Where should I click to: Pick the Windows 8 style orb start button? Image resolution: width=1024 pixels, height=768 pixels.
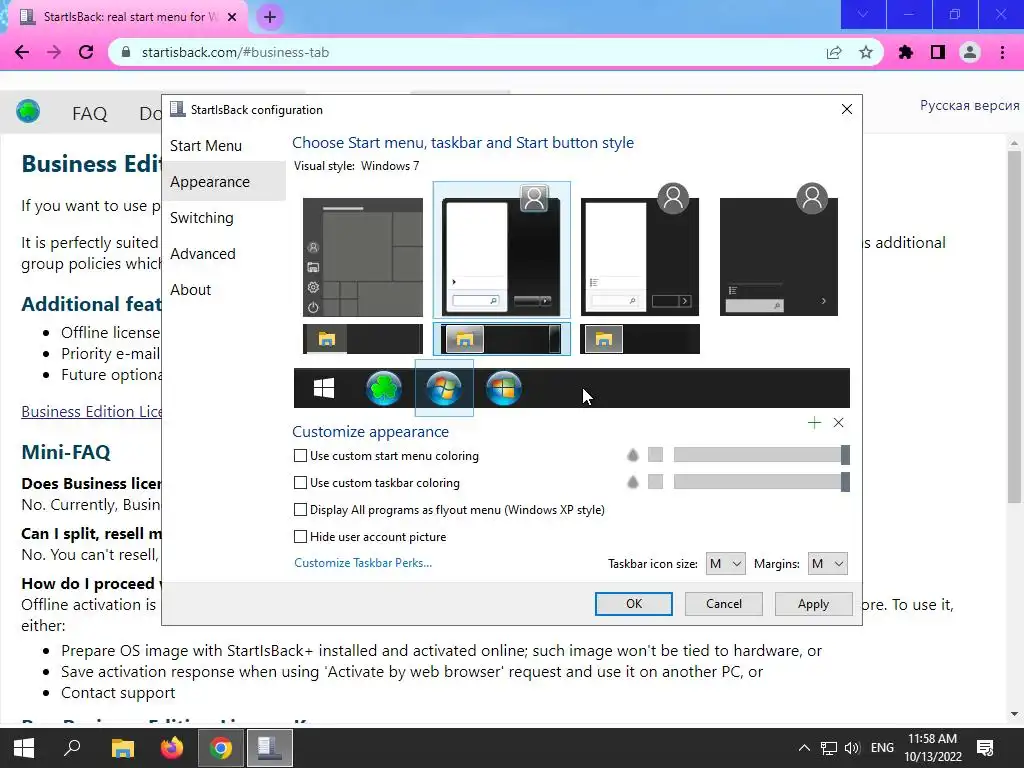[x=504, y=388]
